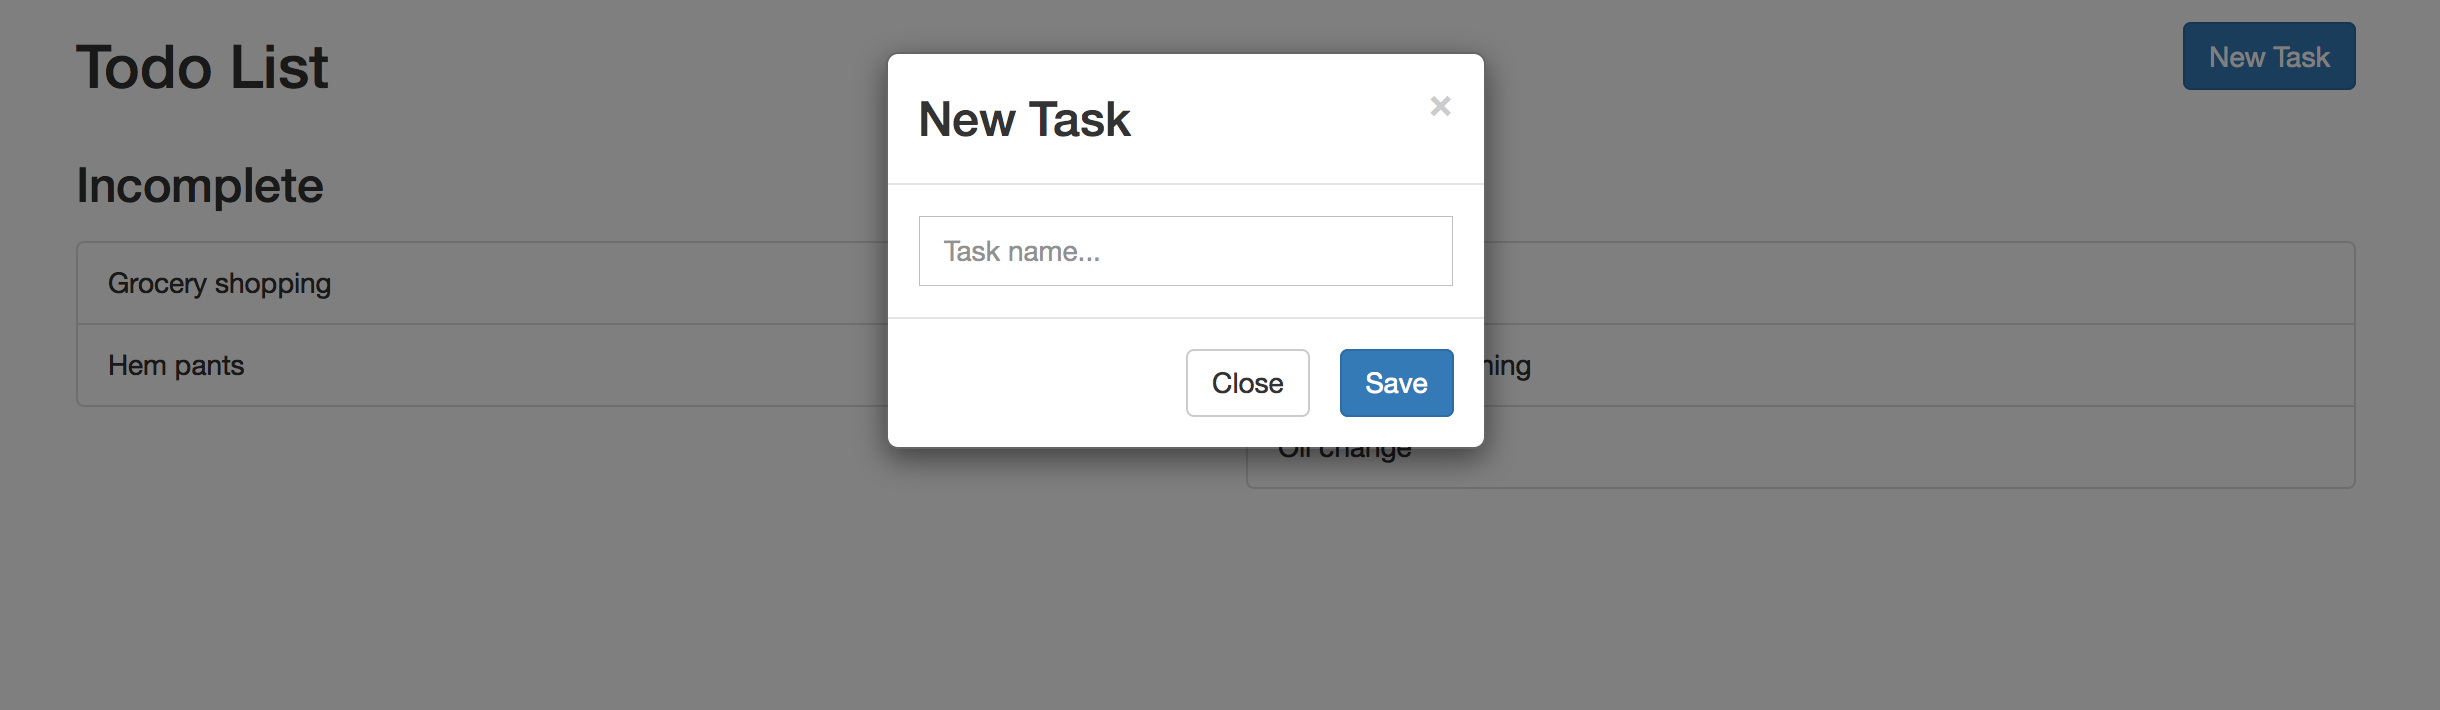Dismiss the New Task dialog using the X icon
Screen dimensions: 2440x710
(1440, 106)
